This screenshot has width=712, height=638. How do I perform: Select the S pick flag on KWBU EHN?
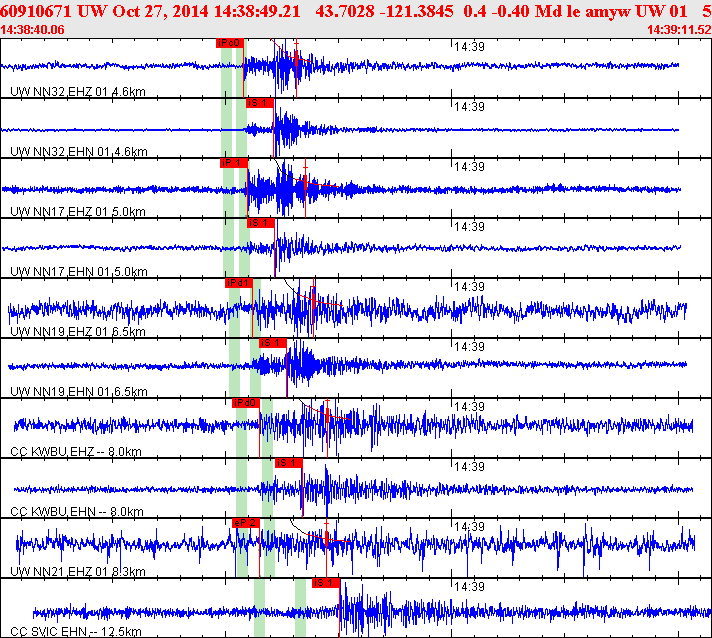288,463
